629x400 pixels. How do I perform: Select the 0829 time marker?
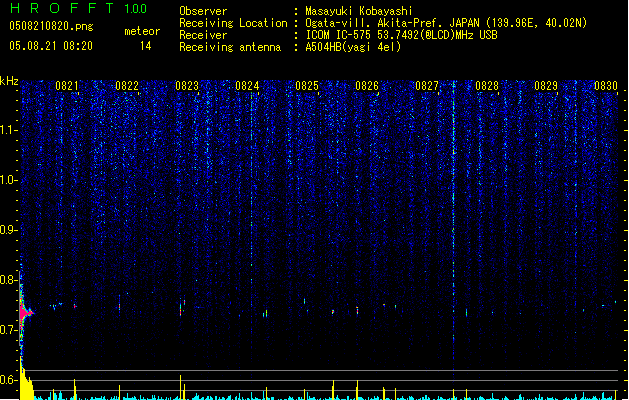pos(546,86)
